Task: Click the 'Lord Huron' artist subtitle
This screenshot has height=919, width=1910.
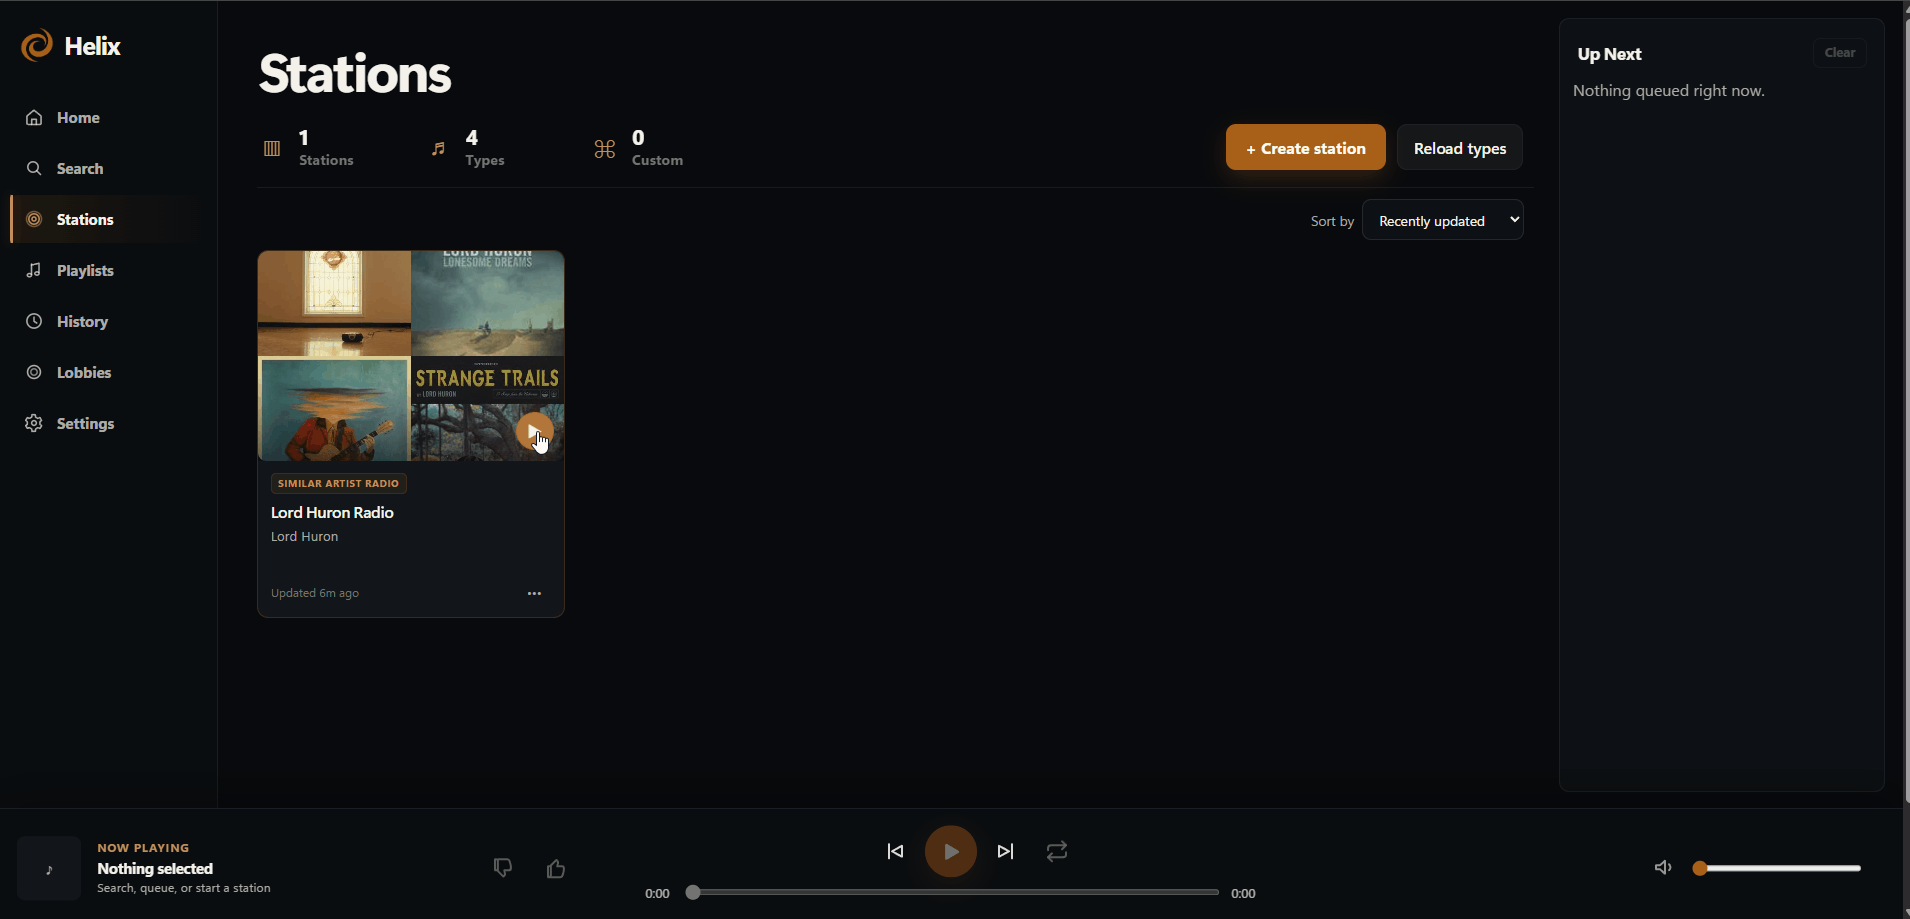Action: click(x=305, y=537)
